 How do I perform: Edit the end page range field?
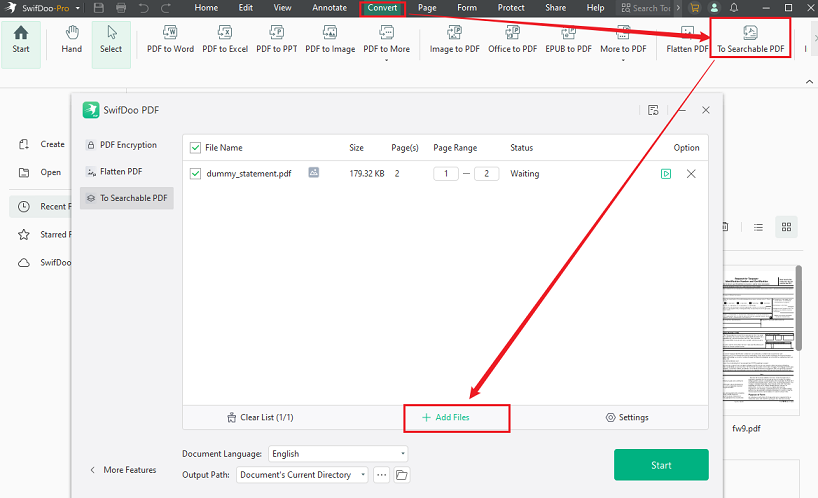click(486, 174)
